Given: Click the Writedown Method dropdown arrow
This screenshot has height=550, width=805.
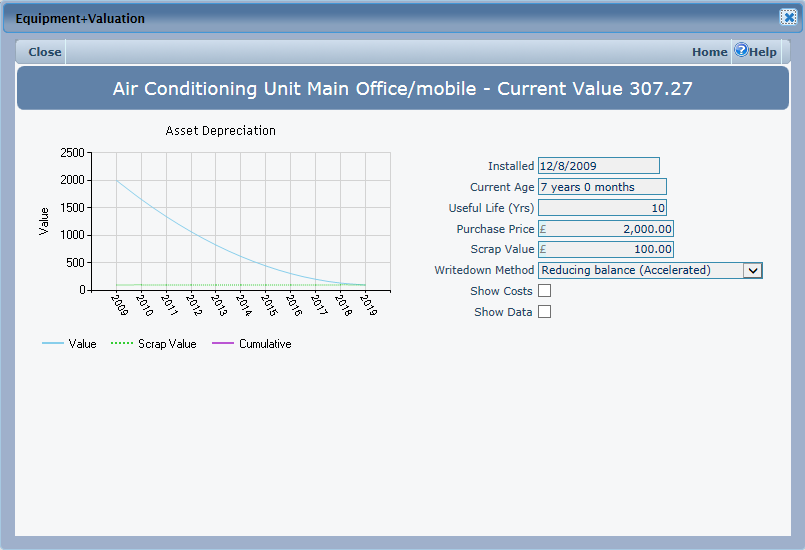Looking at the screenshot, I should (752, 270).
